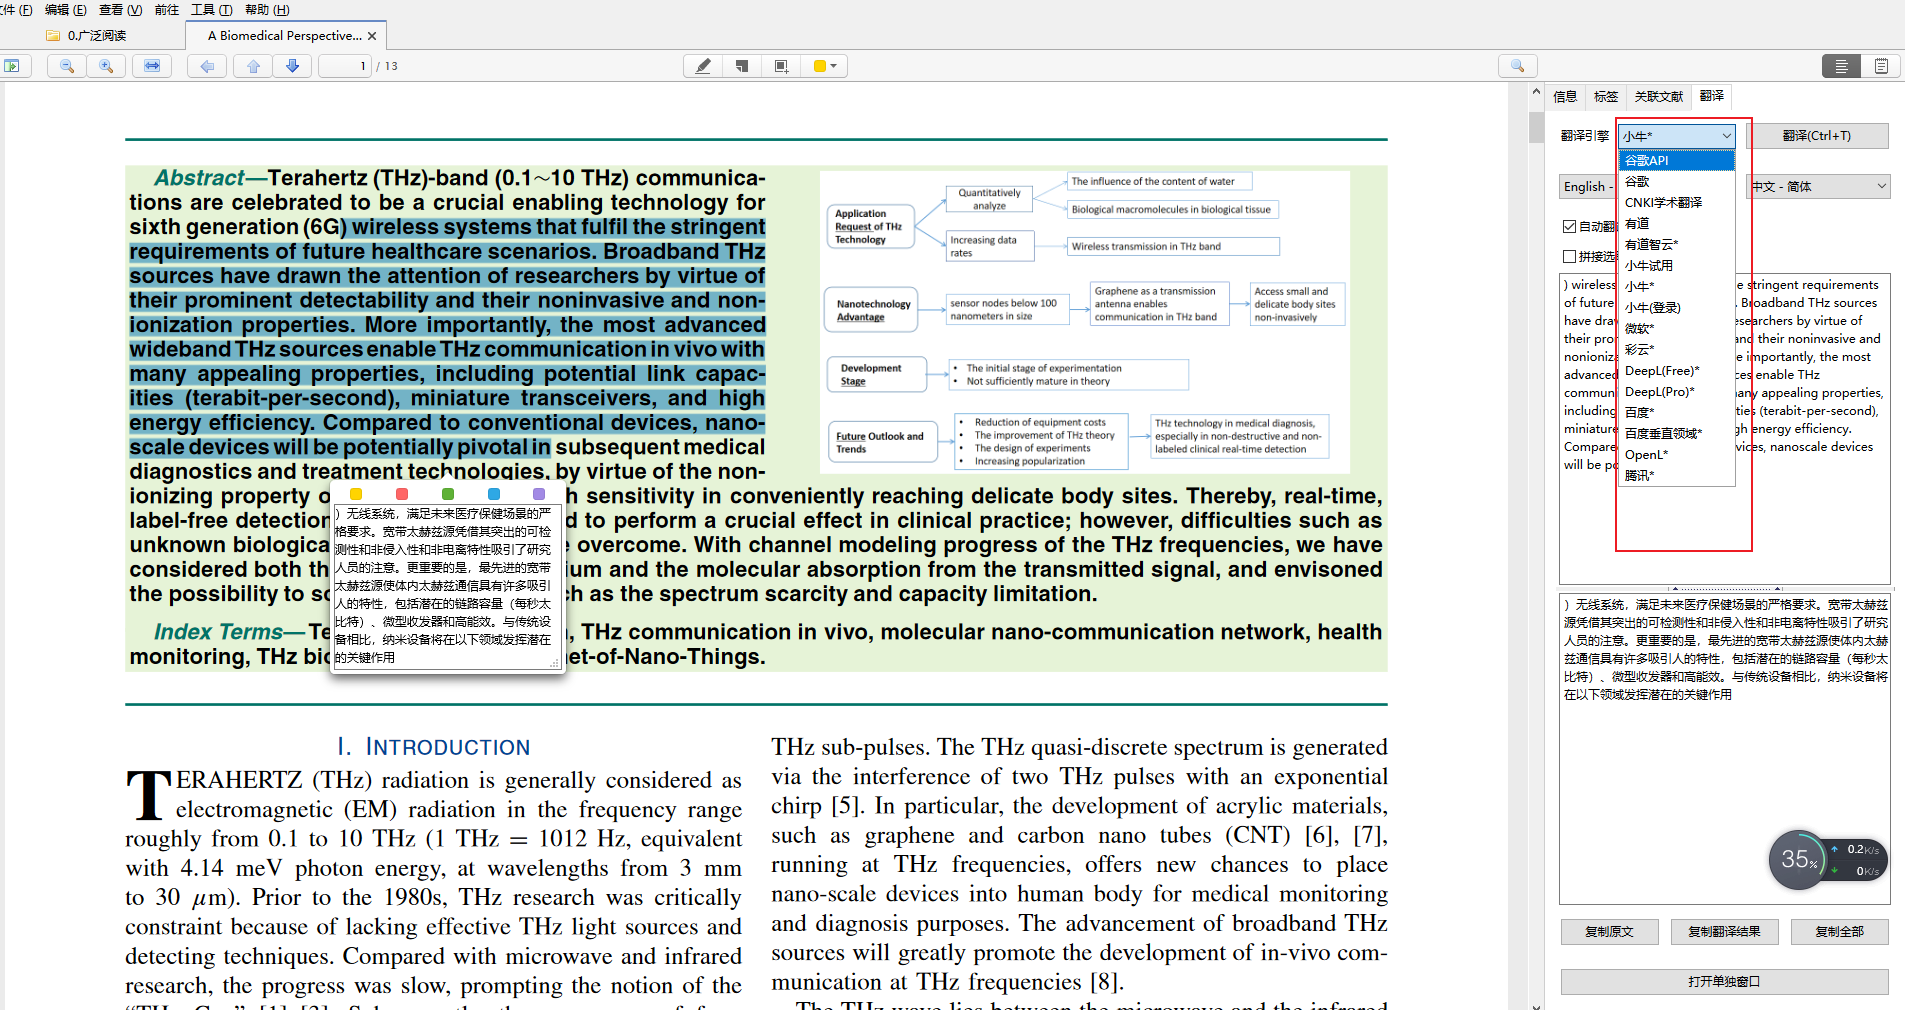Select the sticky note annotation tool
The height and width of the screenshot is (1010, 1905).
pos(742,66)
